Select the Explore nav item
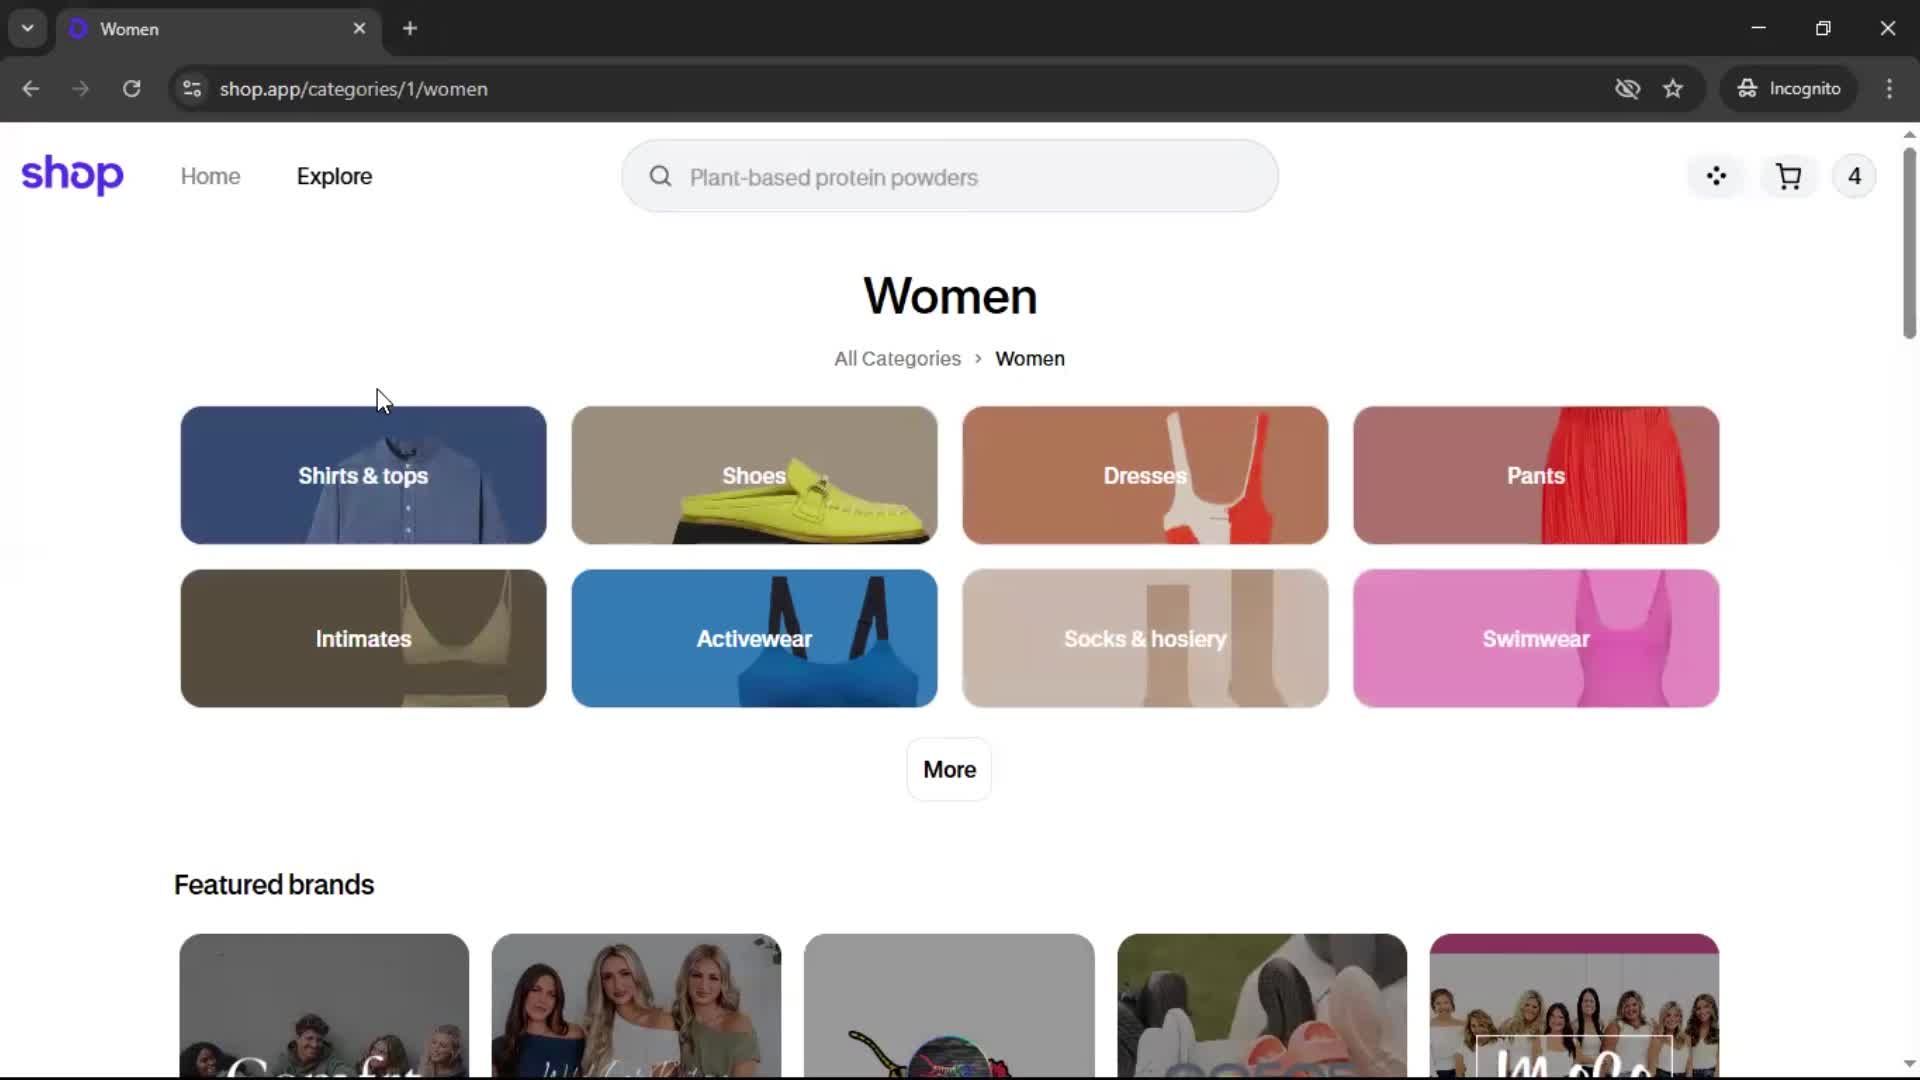The width and height of the screenshot is (1920, 1080). 334,177
